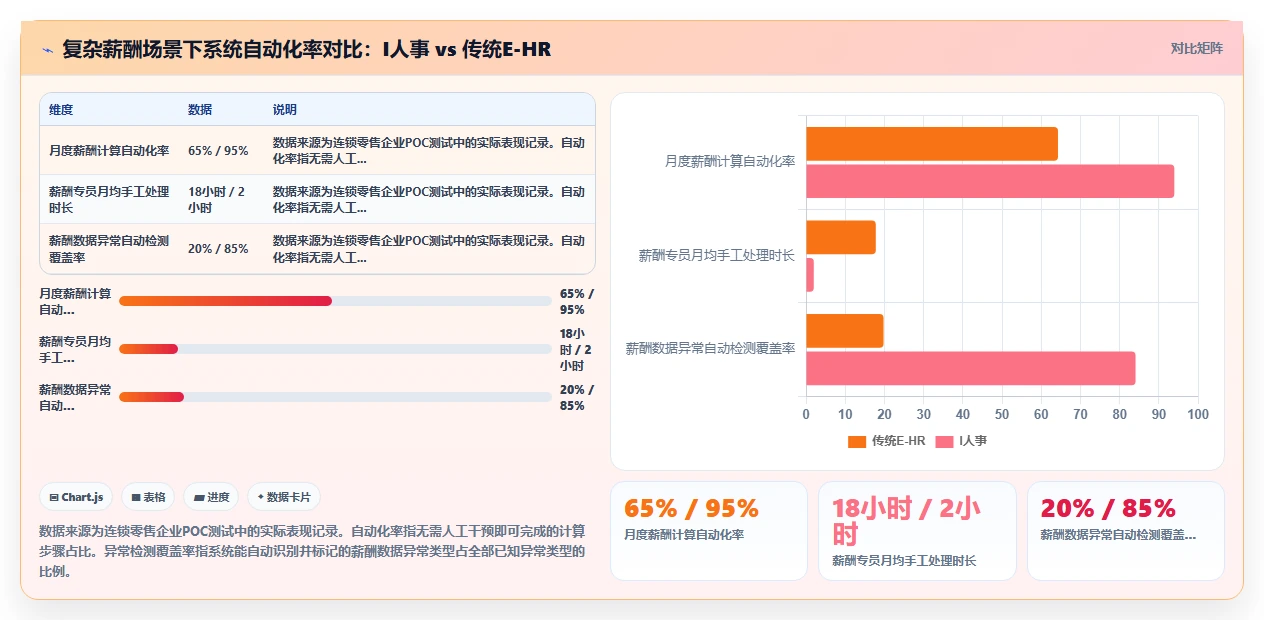
Task: Click the page title 复杂薪酬场景下系统自动化率对比
Action: (x=306, y=49)
